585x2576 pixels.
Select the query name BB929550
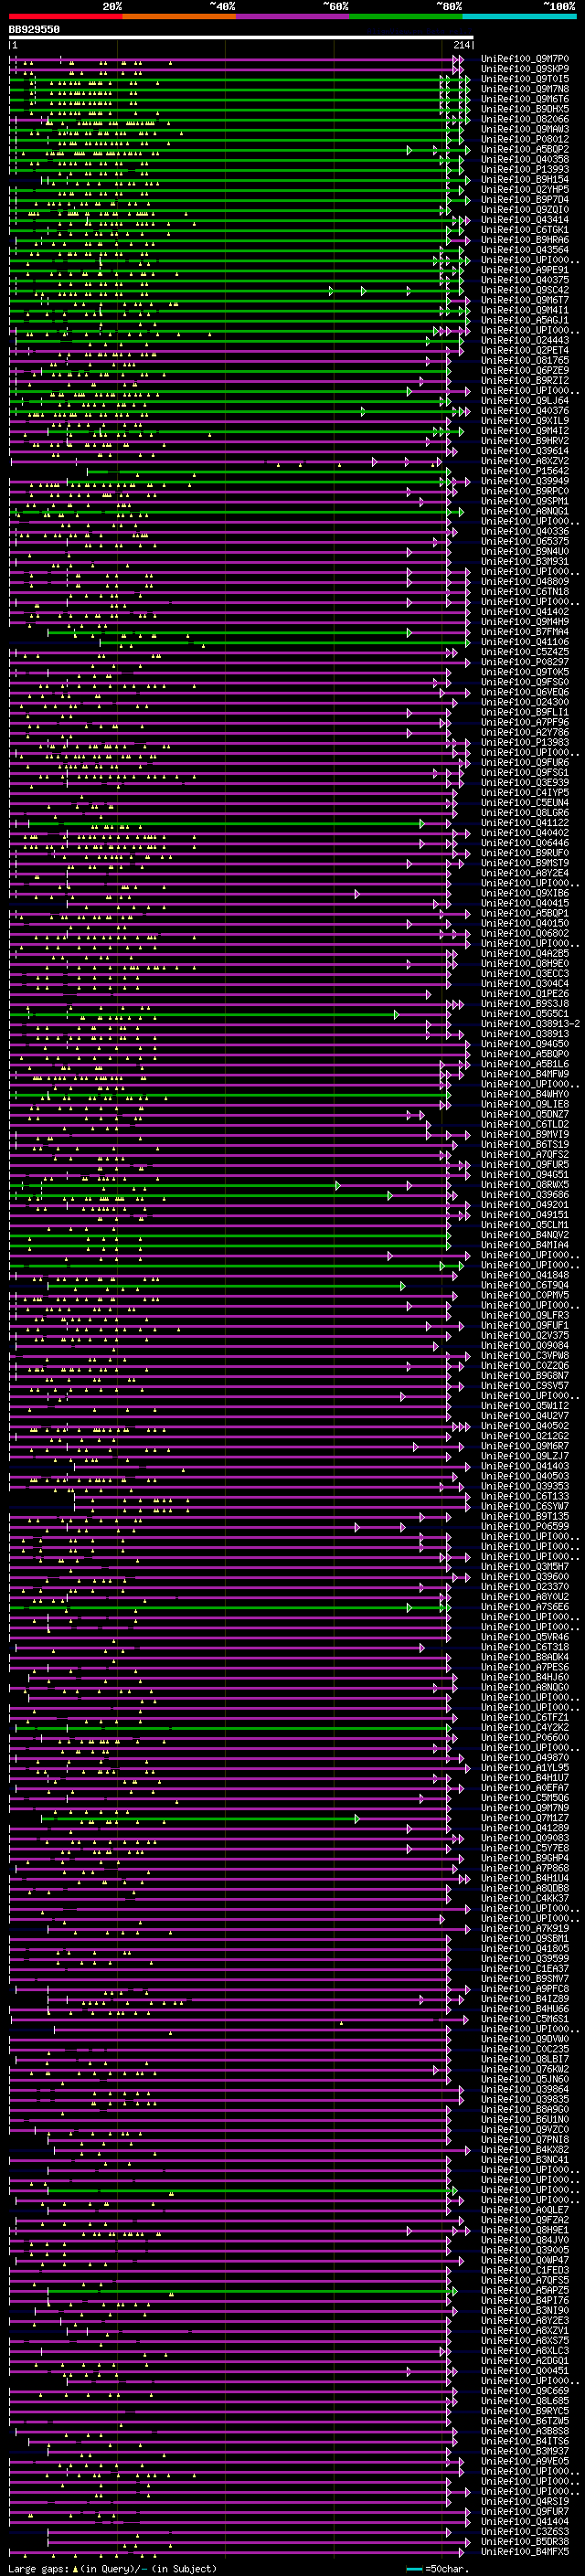click(x=34, y=30)
